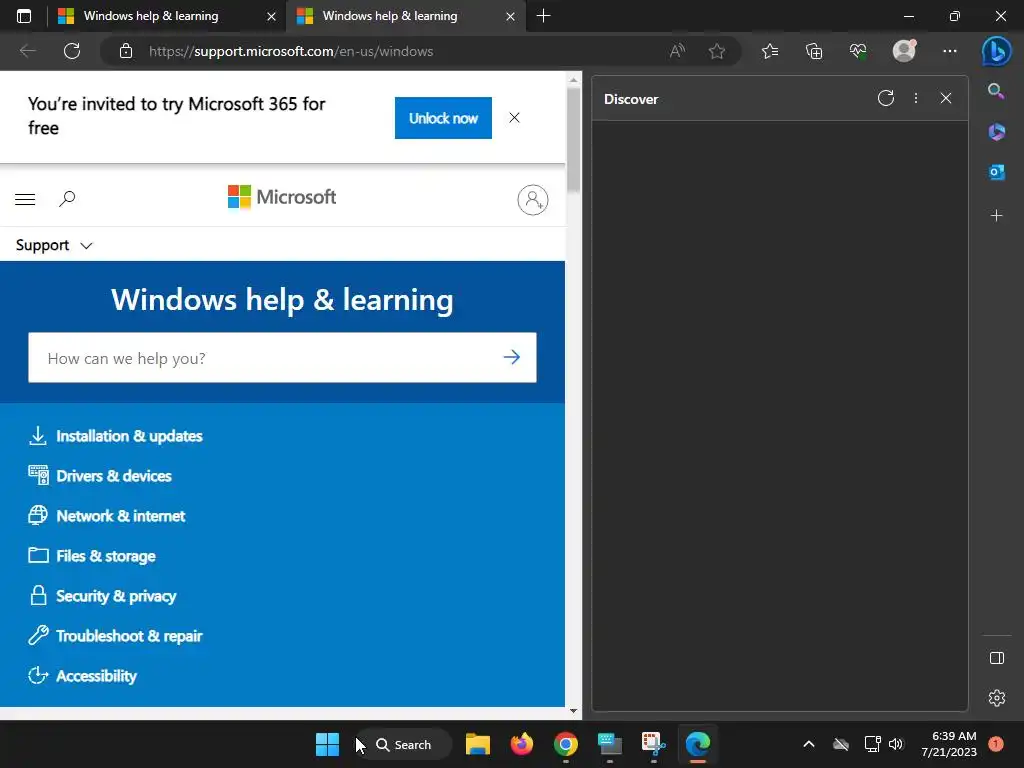Open Collections icon in toolbar
Screen dimensions: 1024x768
click(814, 51)
